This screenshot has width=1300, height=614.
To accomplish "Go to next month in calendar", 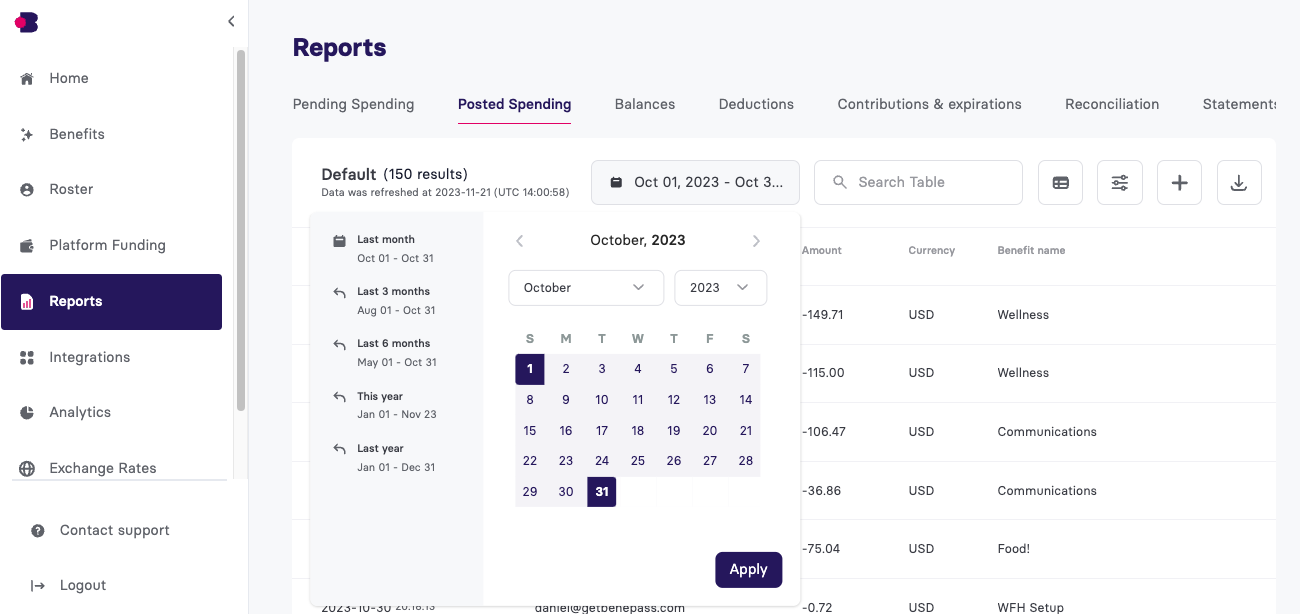I will (756, 241).
